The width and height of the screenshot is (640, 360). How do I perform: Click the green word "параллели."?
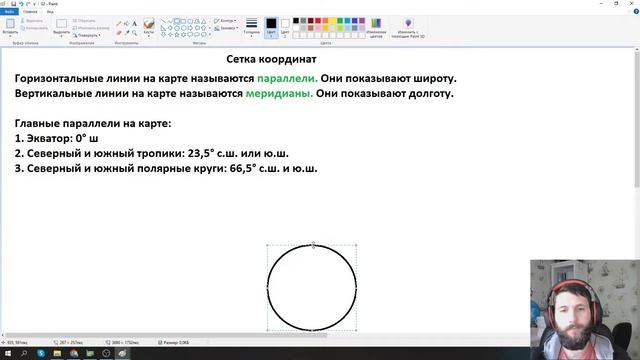287,78
